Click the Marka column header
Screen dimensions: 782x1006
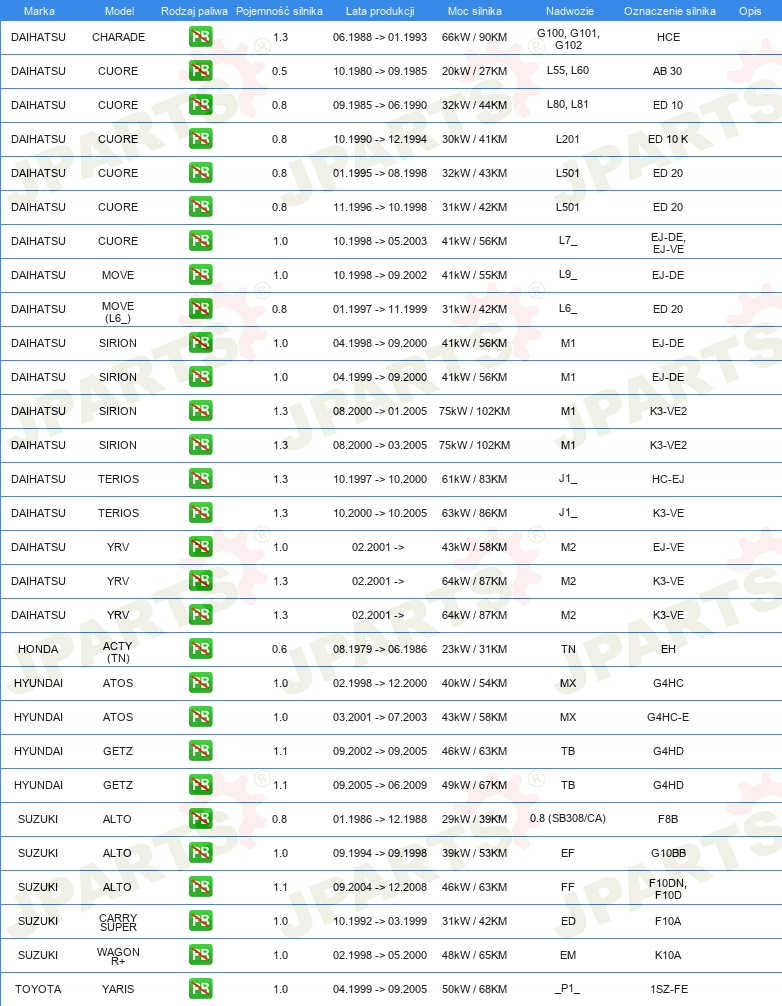[39, 11]
